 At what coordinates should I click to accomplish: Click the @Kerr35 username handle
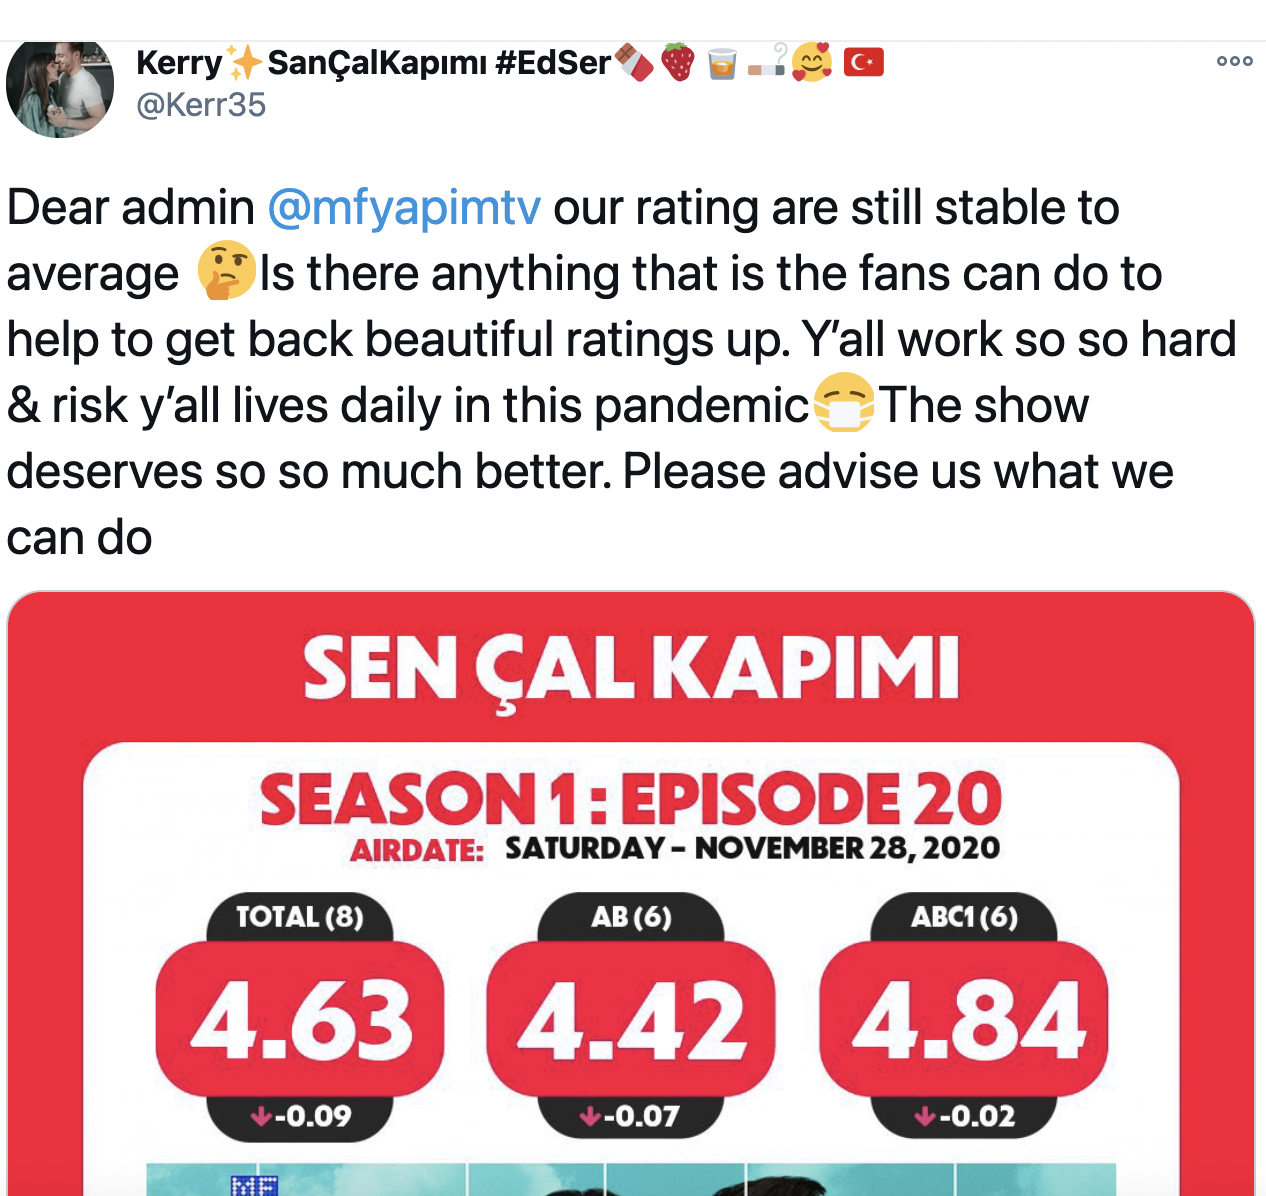click(201, 105)
